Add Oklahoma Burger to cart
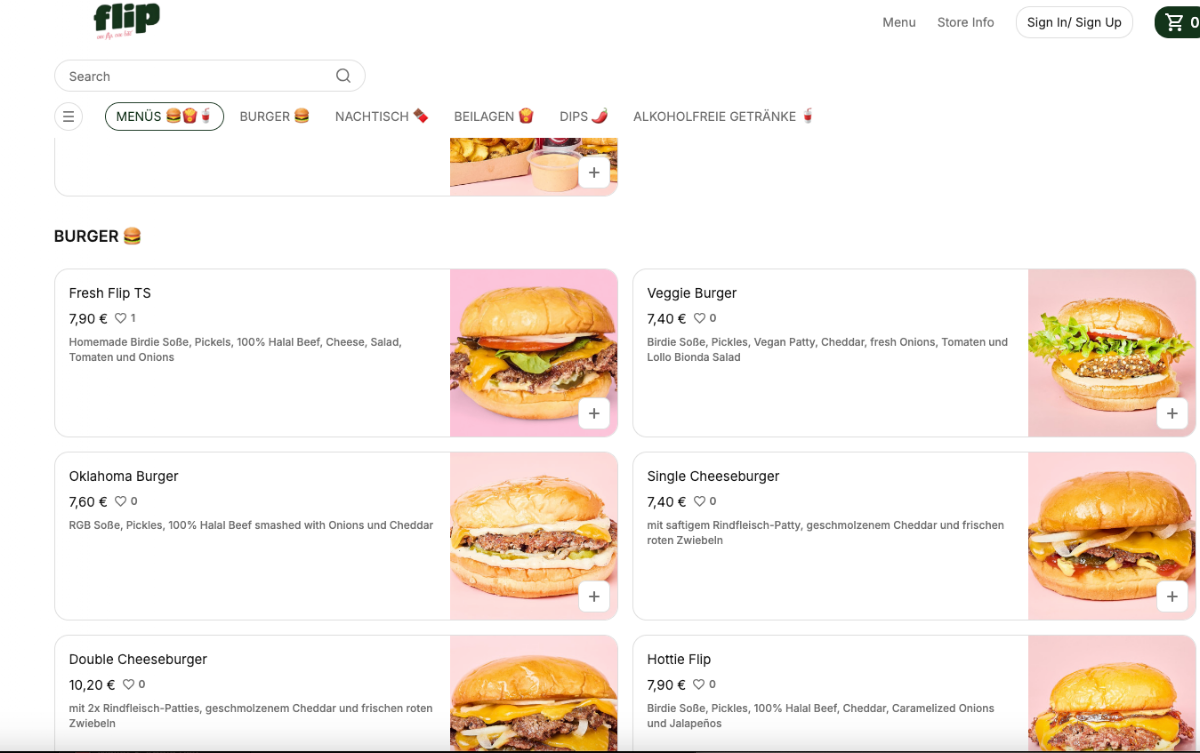The height and width of the screenshot is (753, 1200). click(x=594, y=596)
